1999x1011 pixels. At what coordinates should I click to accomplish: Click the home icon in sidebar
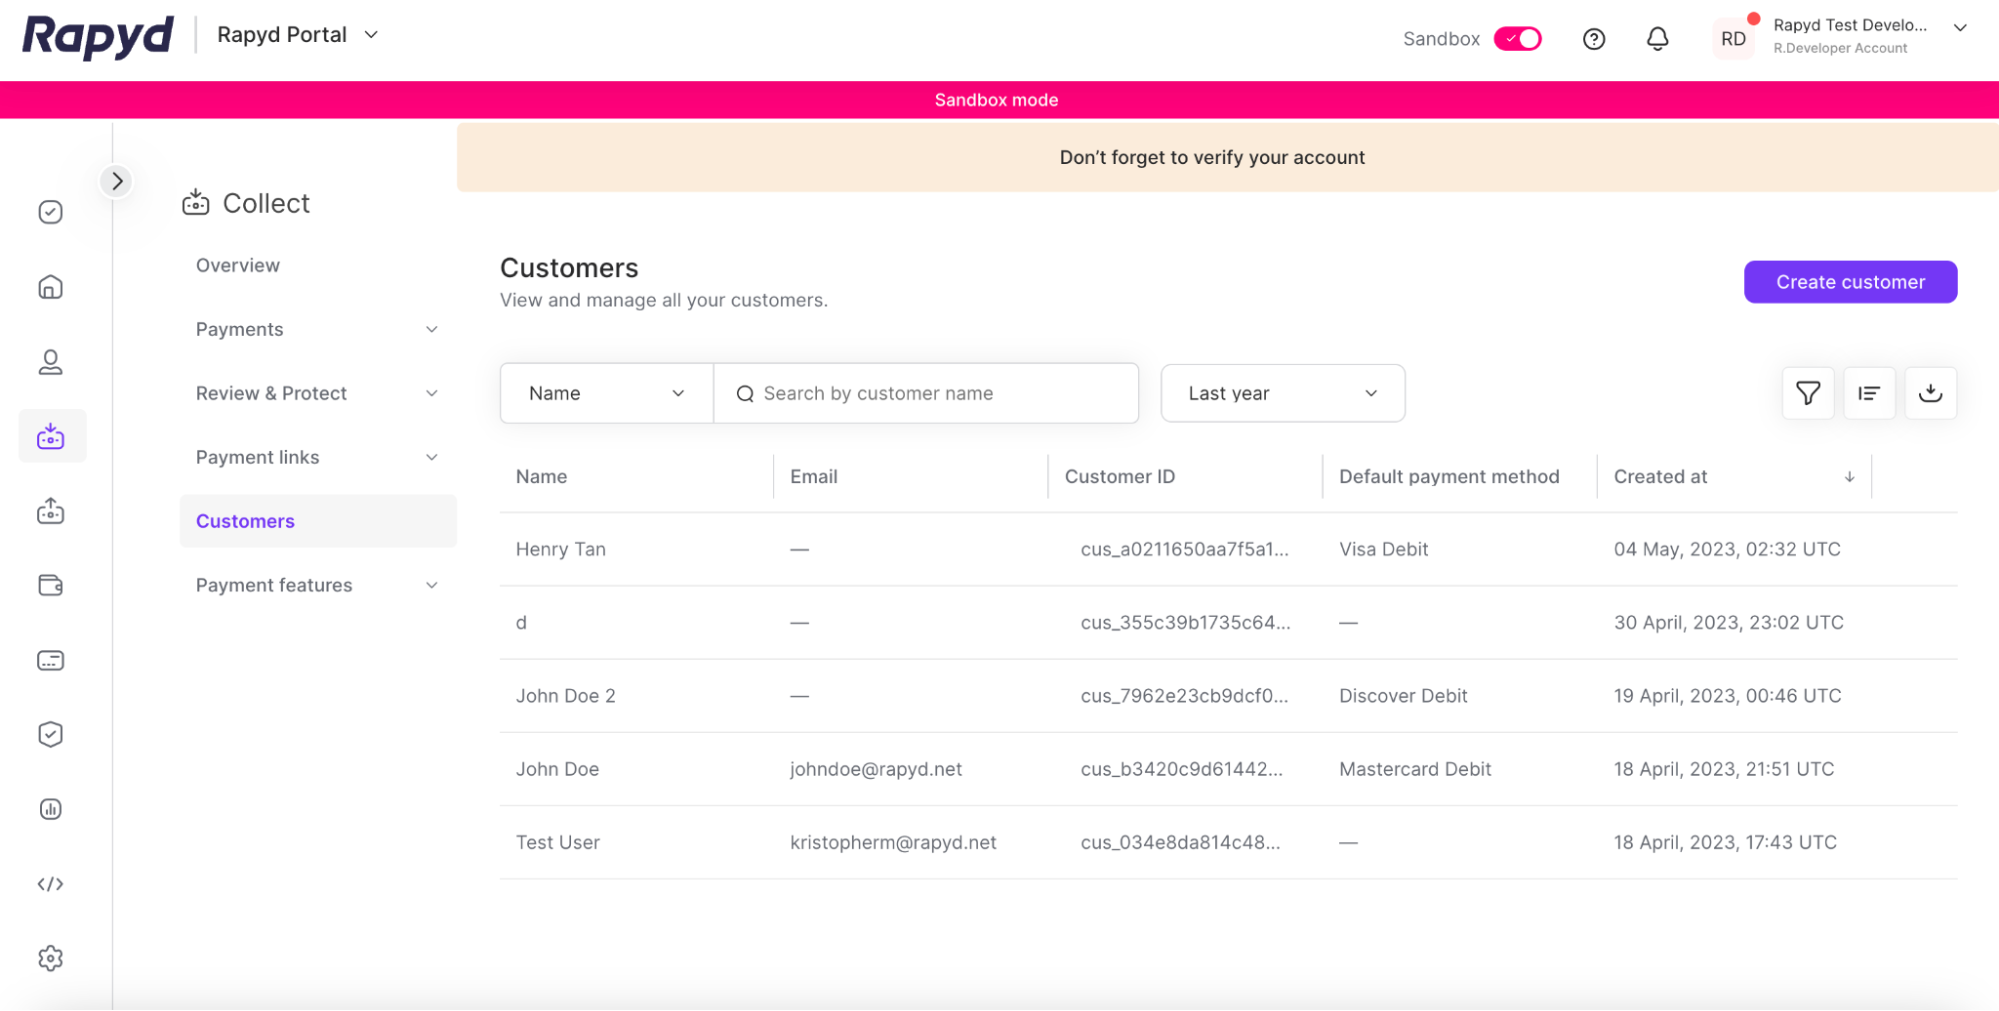[x=50, y=288]
